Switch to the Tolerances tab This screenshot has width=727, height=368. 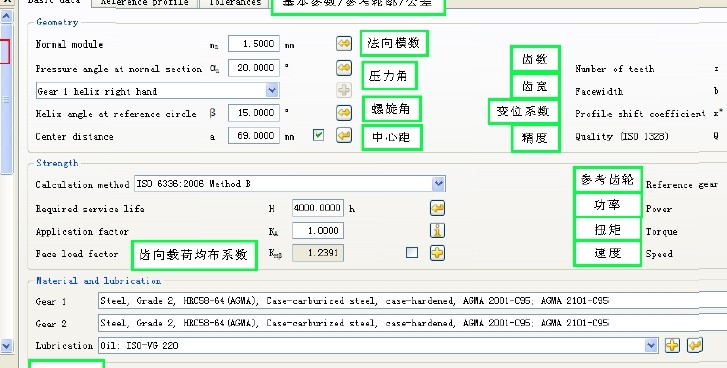point(235,3)
